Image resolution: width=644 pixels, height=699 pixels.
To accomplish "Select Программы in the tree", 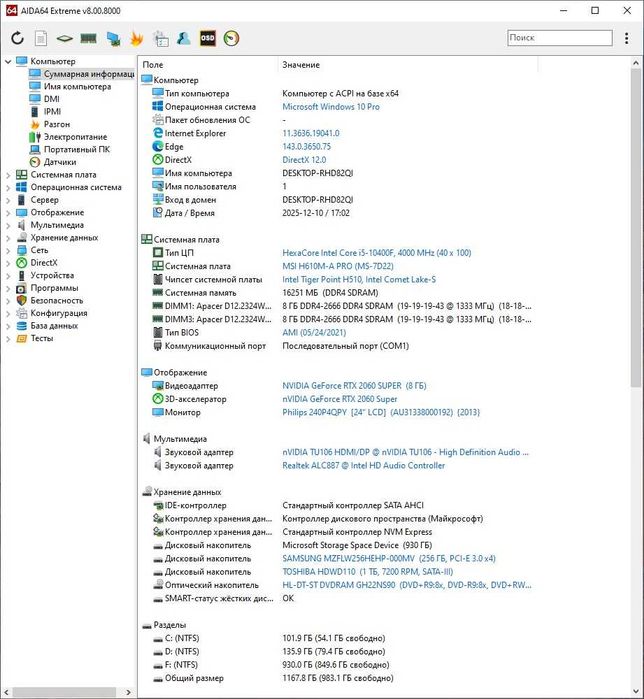I will click(x=54, y=288).
